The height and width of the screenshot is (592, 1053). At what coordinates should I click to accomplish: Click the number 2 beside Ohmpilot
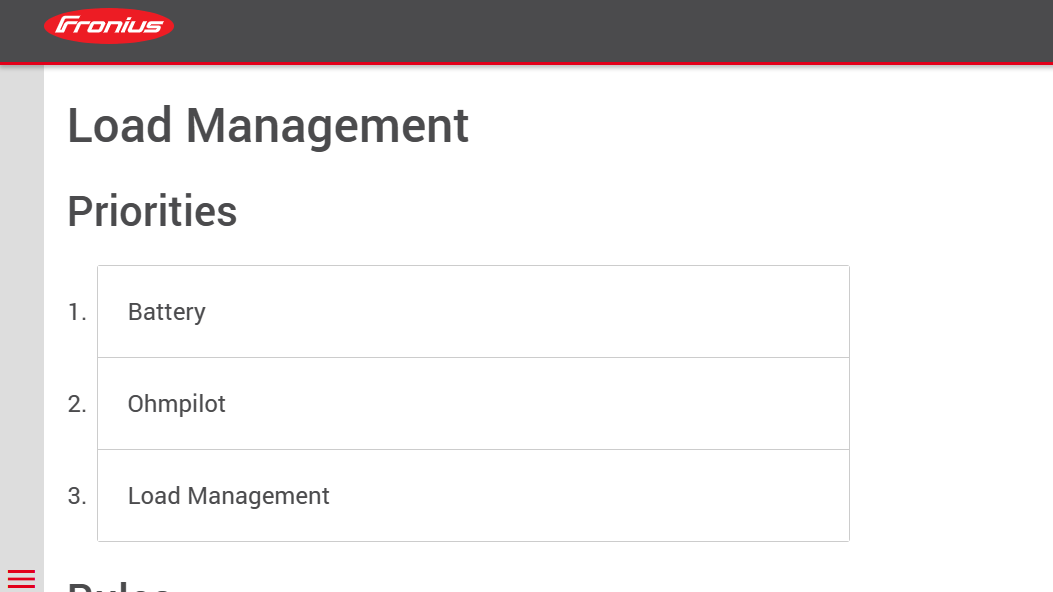[77, 404]
